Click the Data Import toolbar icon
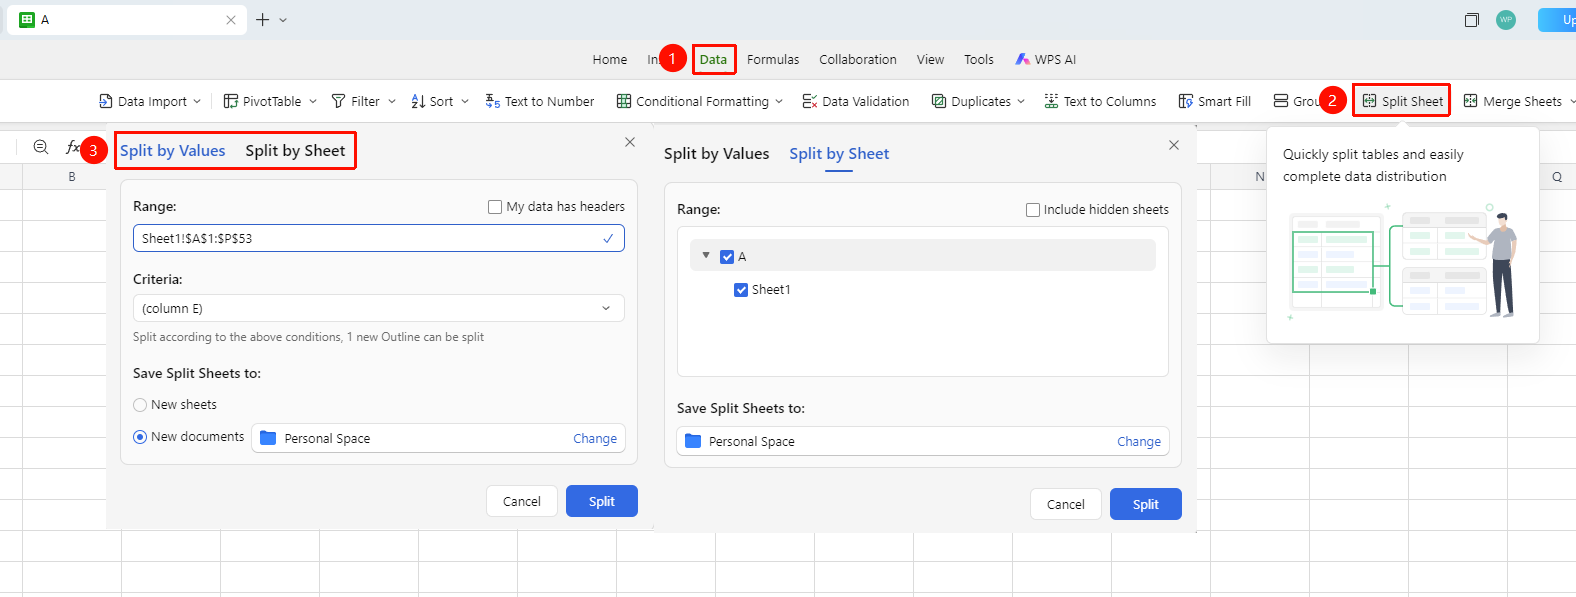 [105, 101]
